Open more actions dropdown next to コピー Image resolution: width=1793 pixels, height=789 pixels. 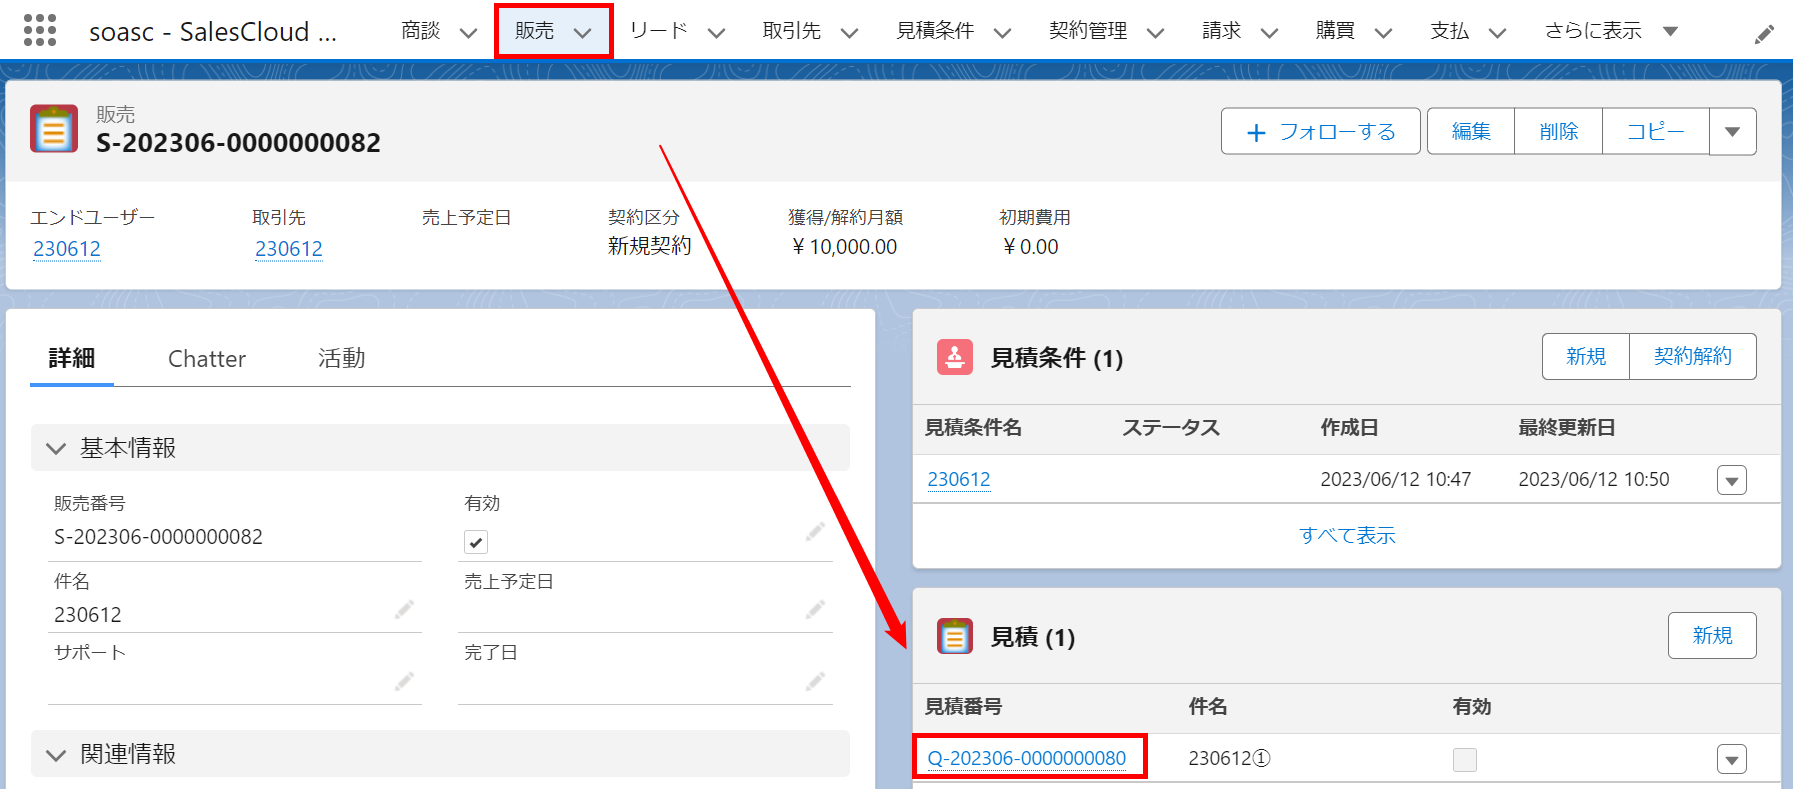point(1732,132)
